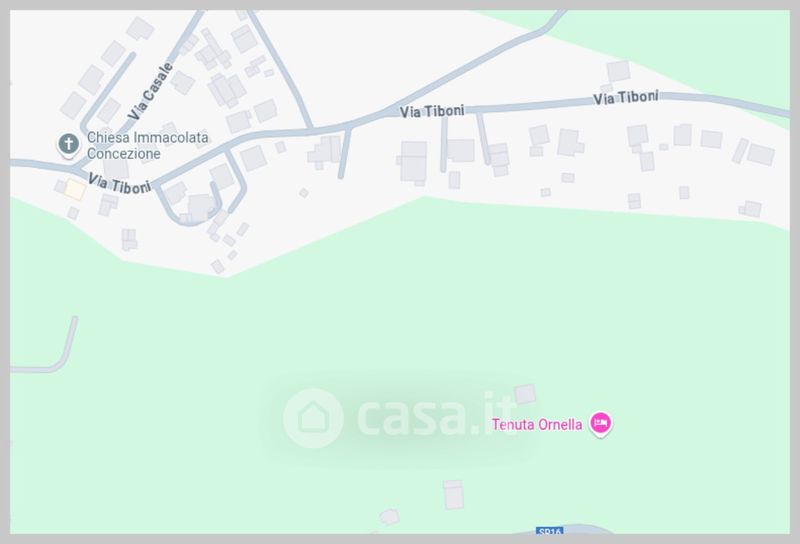Click the large building below middle Via Tiboni
The image size is (800, 544).
tap(413, 162)
